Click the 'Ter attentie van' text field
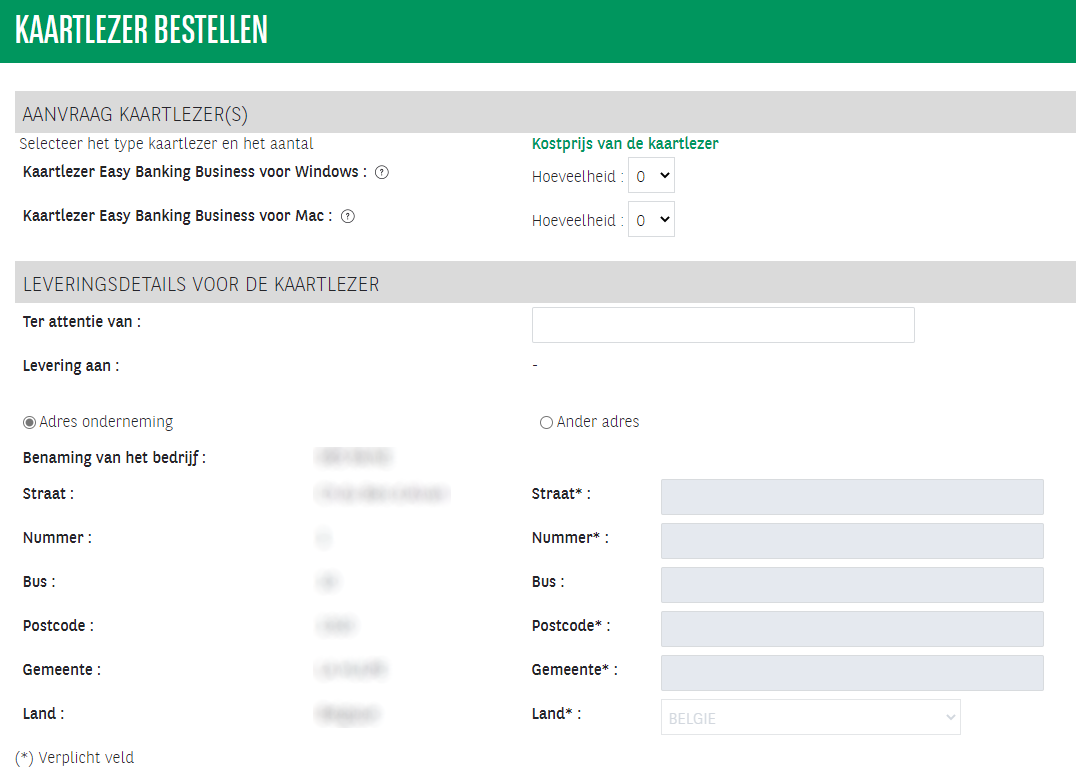 point(723,325)
